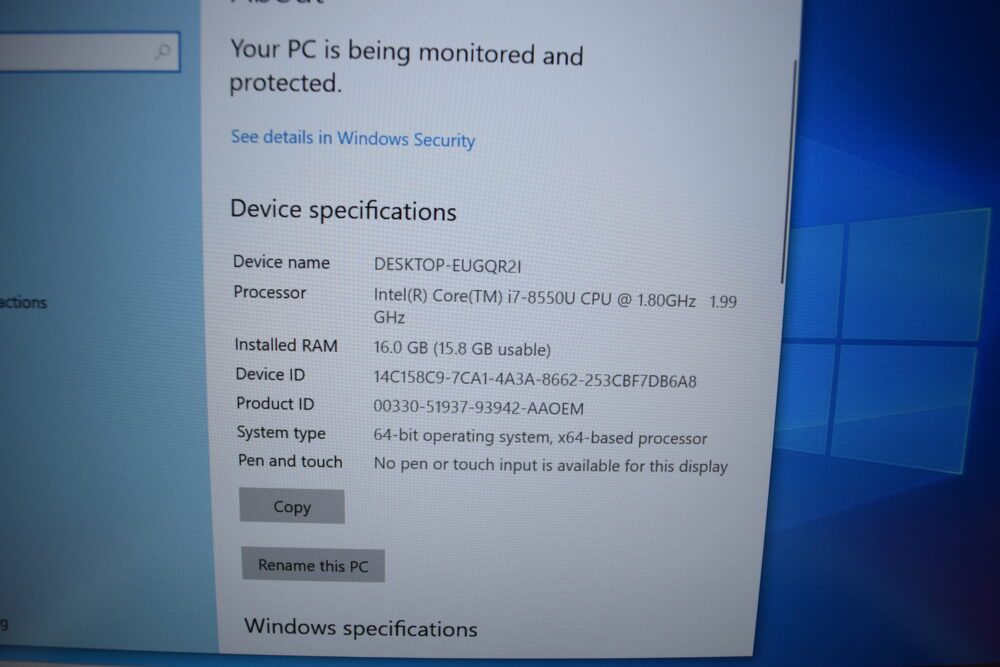Select the device name value DESKTOP-EUGQR2I
This screenshot has height=667, width=1000.
448,265
